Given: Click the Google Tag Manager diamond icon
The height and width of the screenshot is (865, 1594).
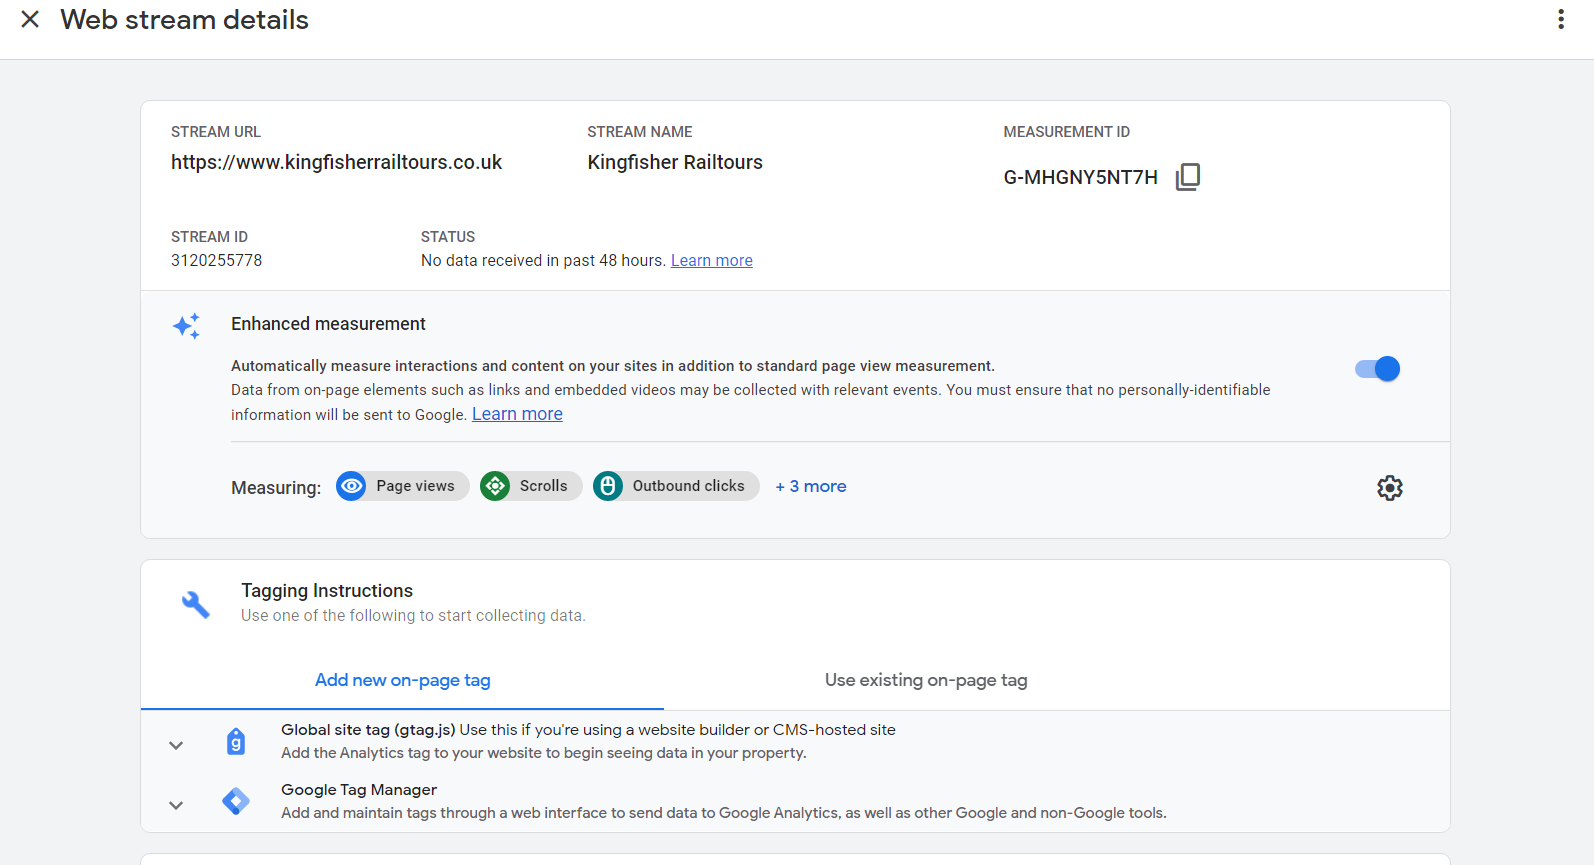Looking at the screenshot, I should [236, 801].
